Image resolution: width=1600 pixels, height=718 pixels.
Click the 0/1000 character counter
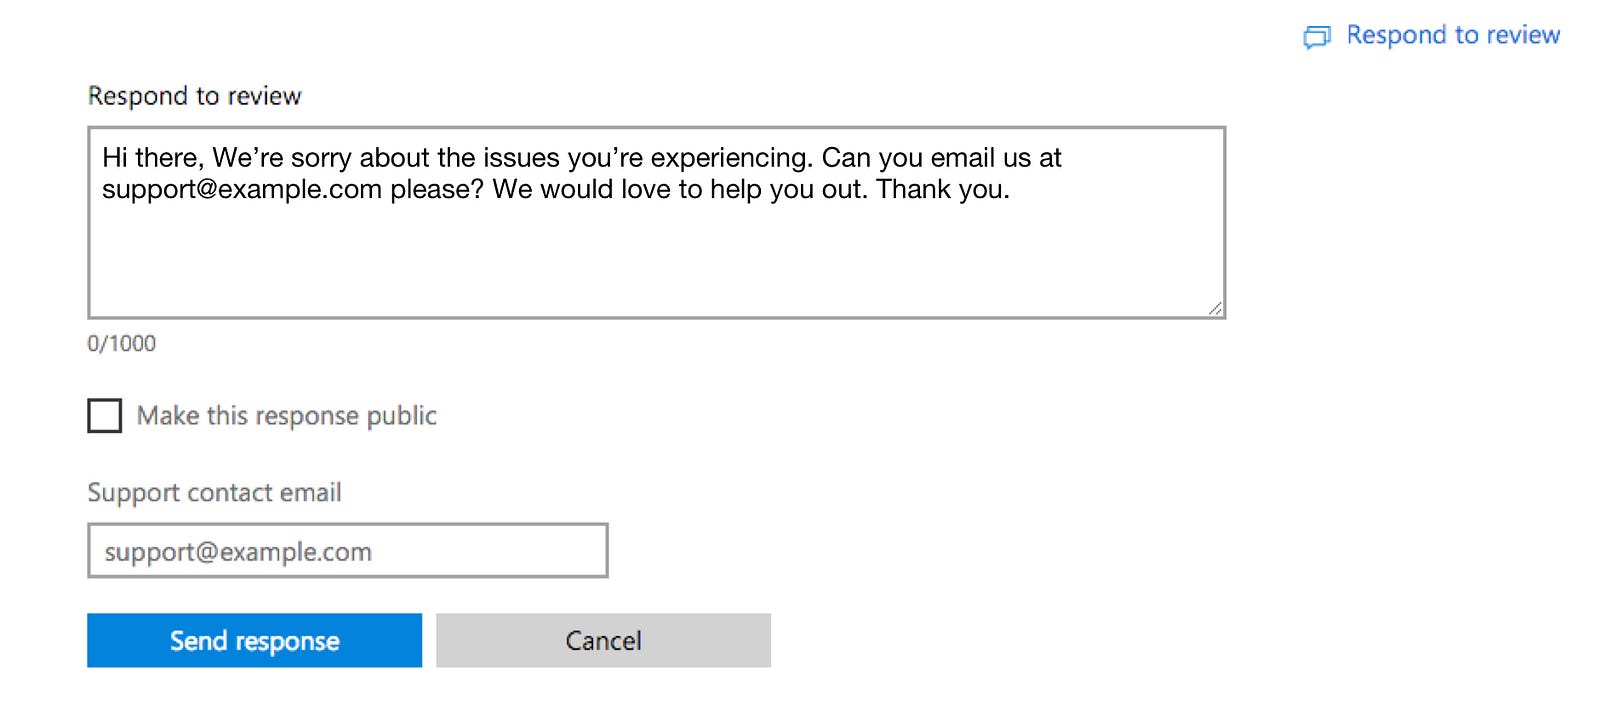122,343
